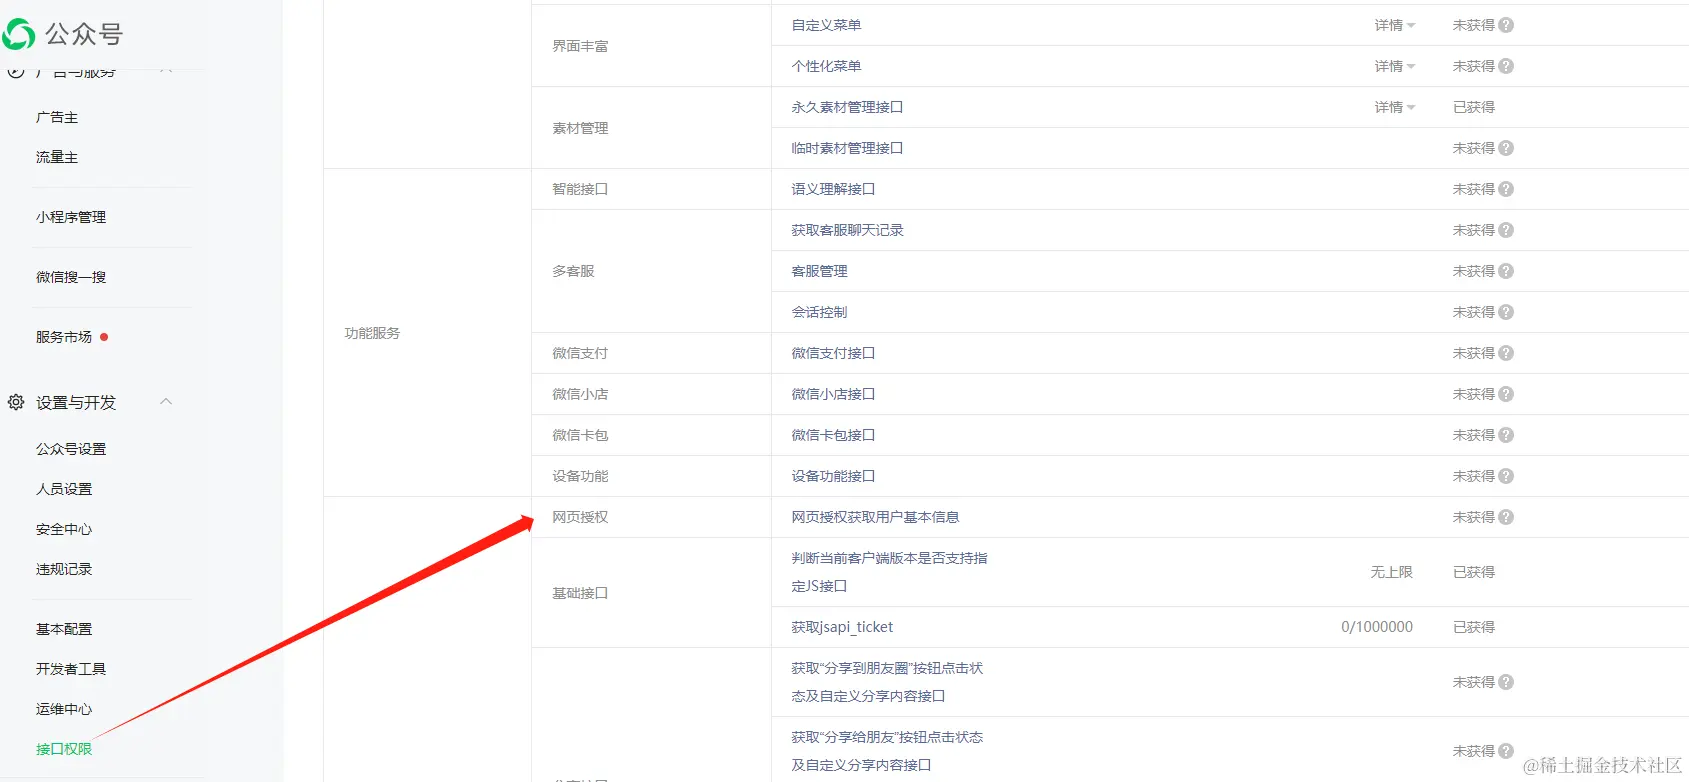
Task: Click help icon for 语义理解接口
Action: point(1506,189)
